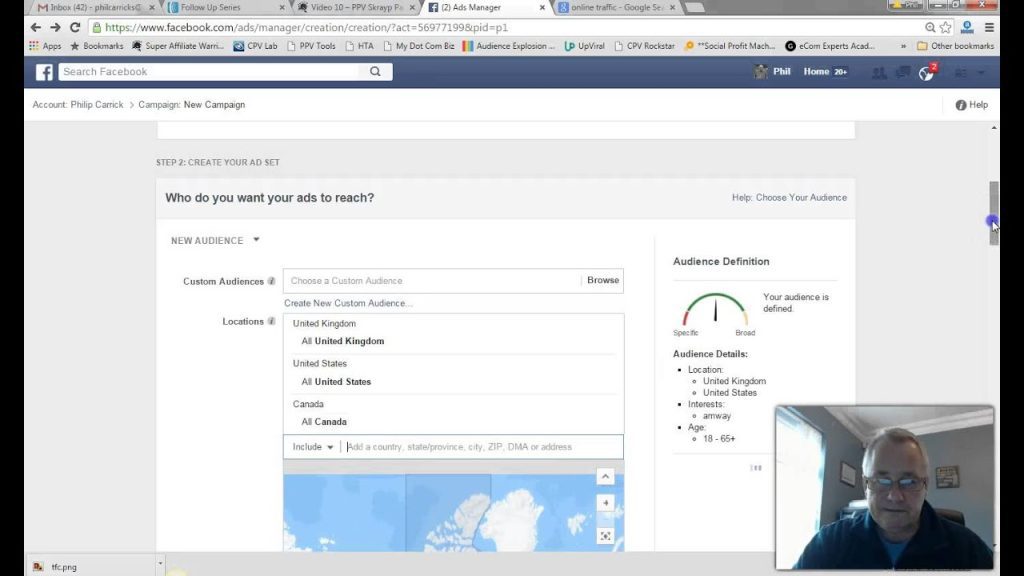Screen dimensions: 1024x576
Task: Click the Help icon link at top right
Action: 972,104
